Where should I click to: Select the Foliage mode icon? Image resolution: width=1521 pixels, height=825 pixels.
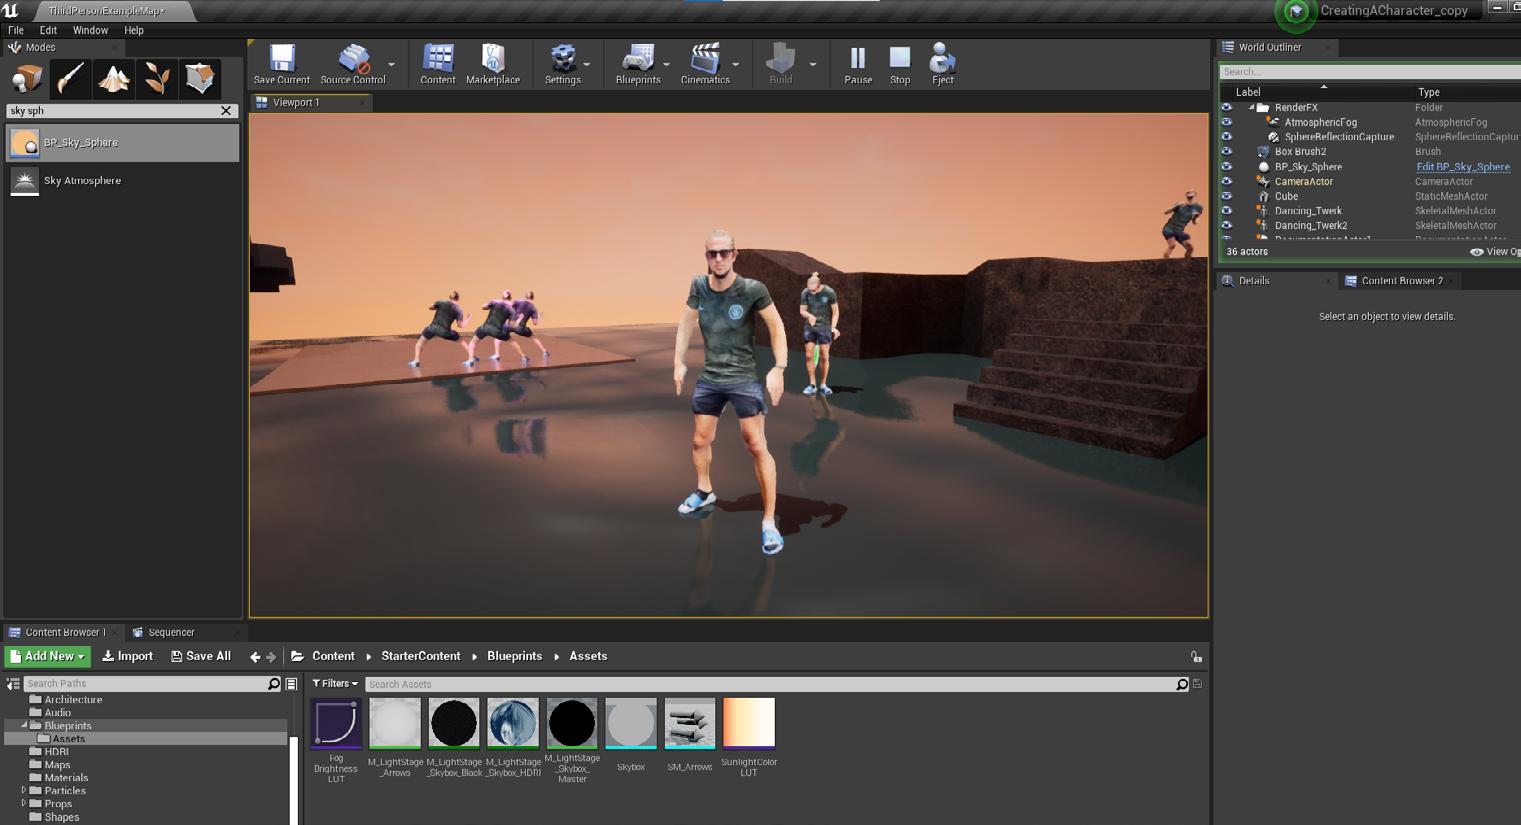pos(157,79)
